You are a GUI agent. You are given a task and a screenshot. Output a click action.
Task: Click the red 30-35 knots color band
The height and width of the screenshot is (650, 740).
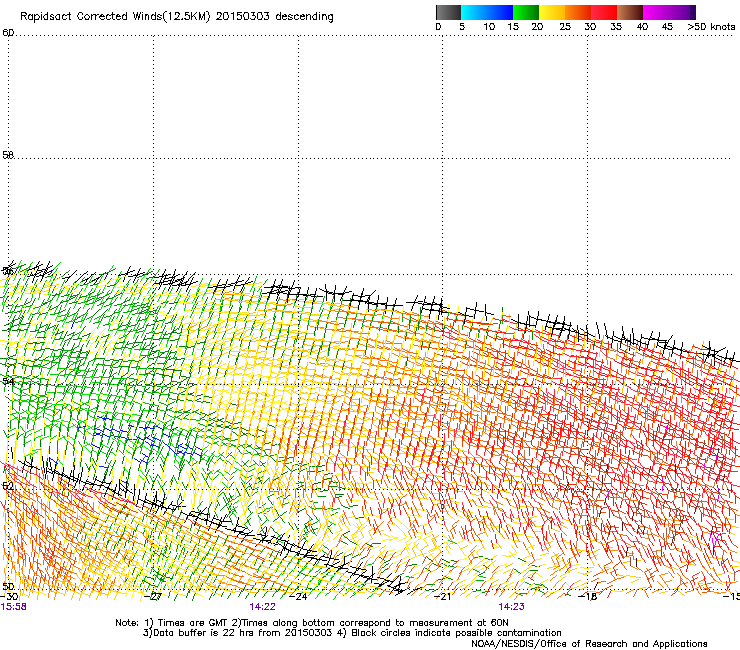[604, 12]
